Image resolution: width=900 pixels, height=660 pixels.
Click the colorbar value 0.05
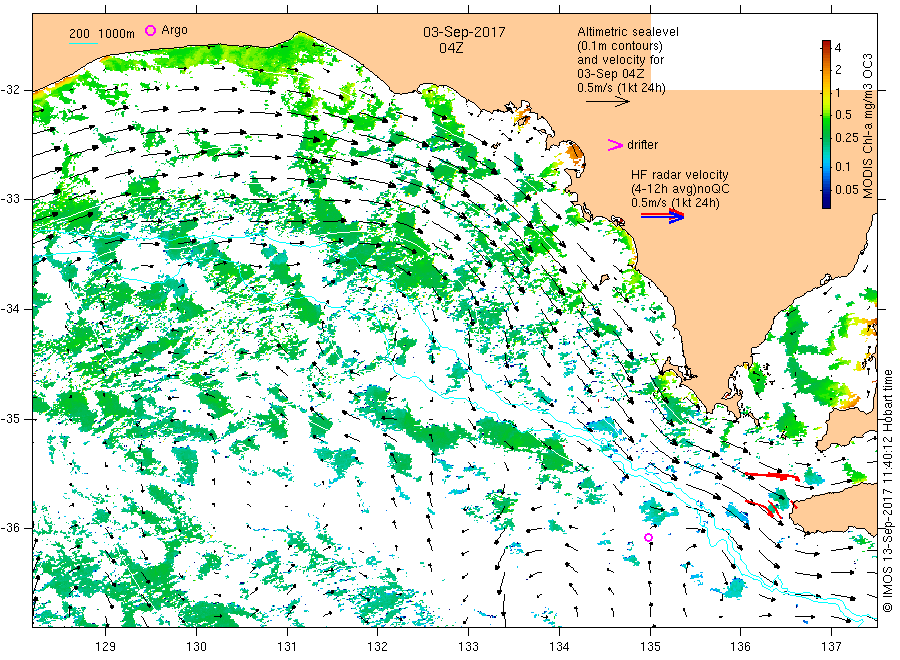(847, 189)
